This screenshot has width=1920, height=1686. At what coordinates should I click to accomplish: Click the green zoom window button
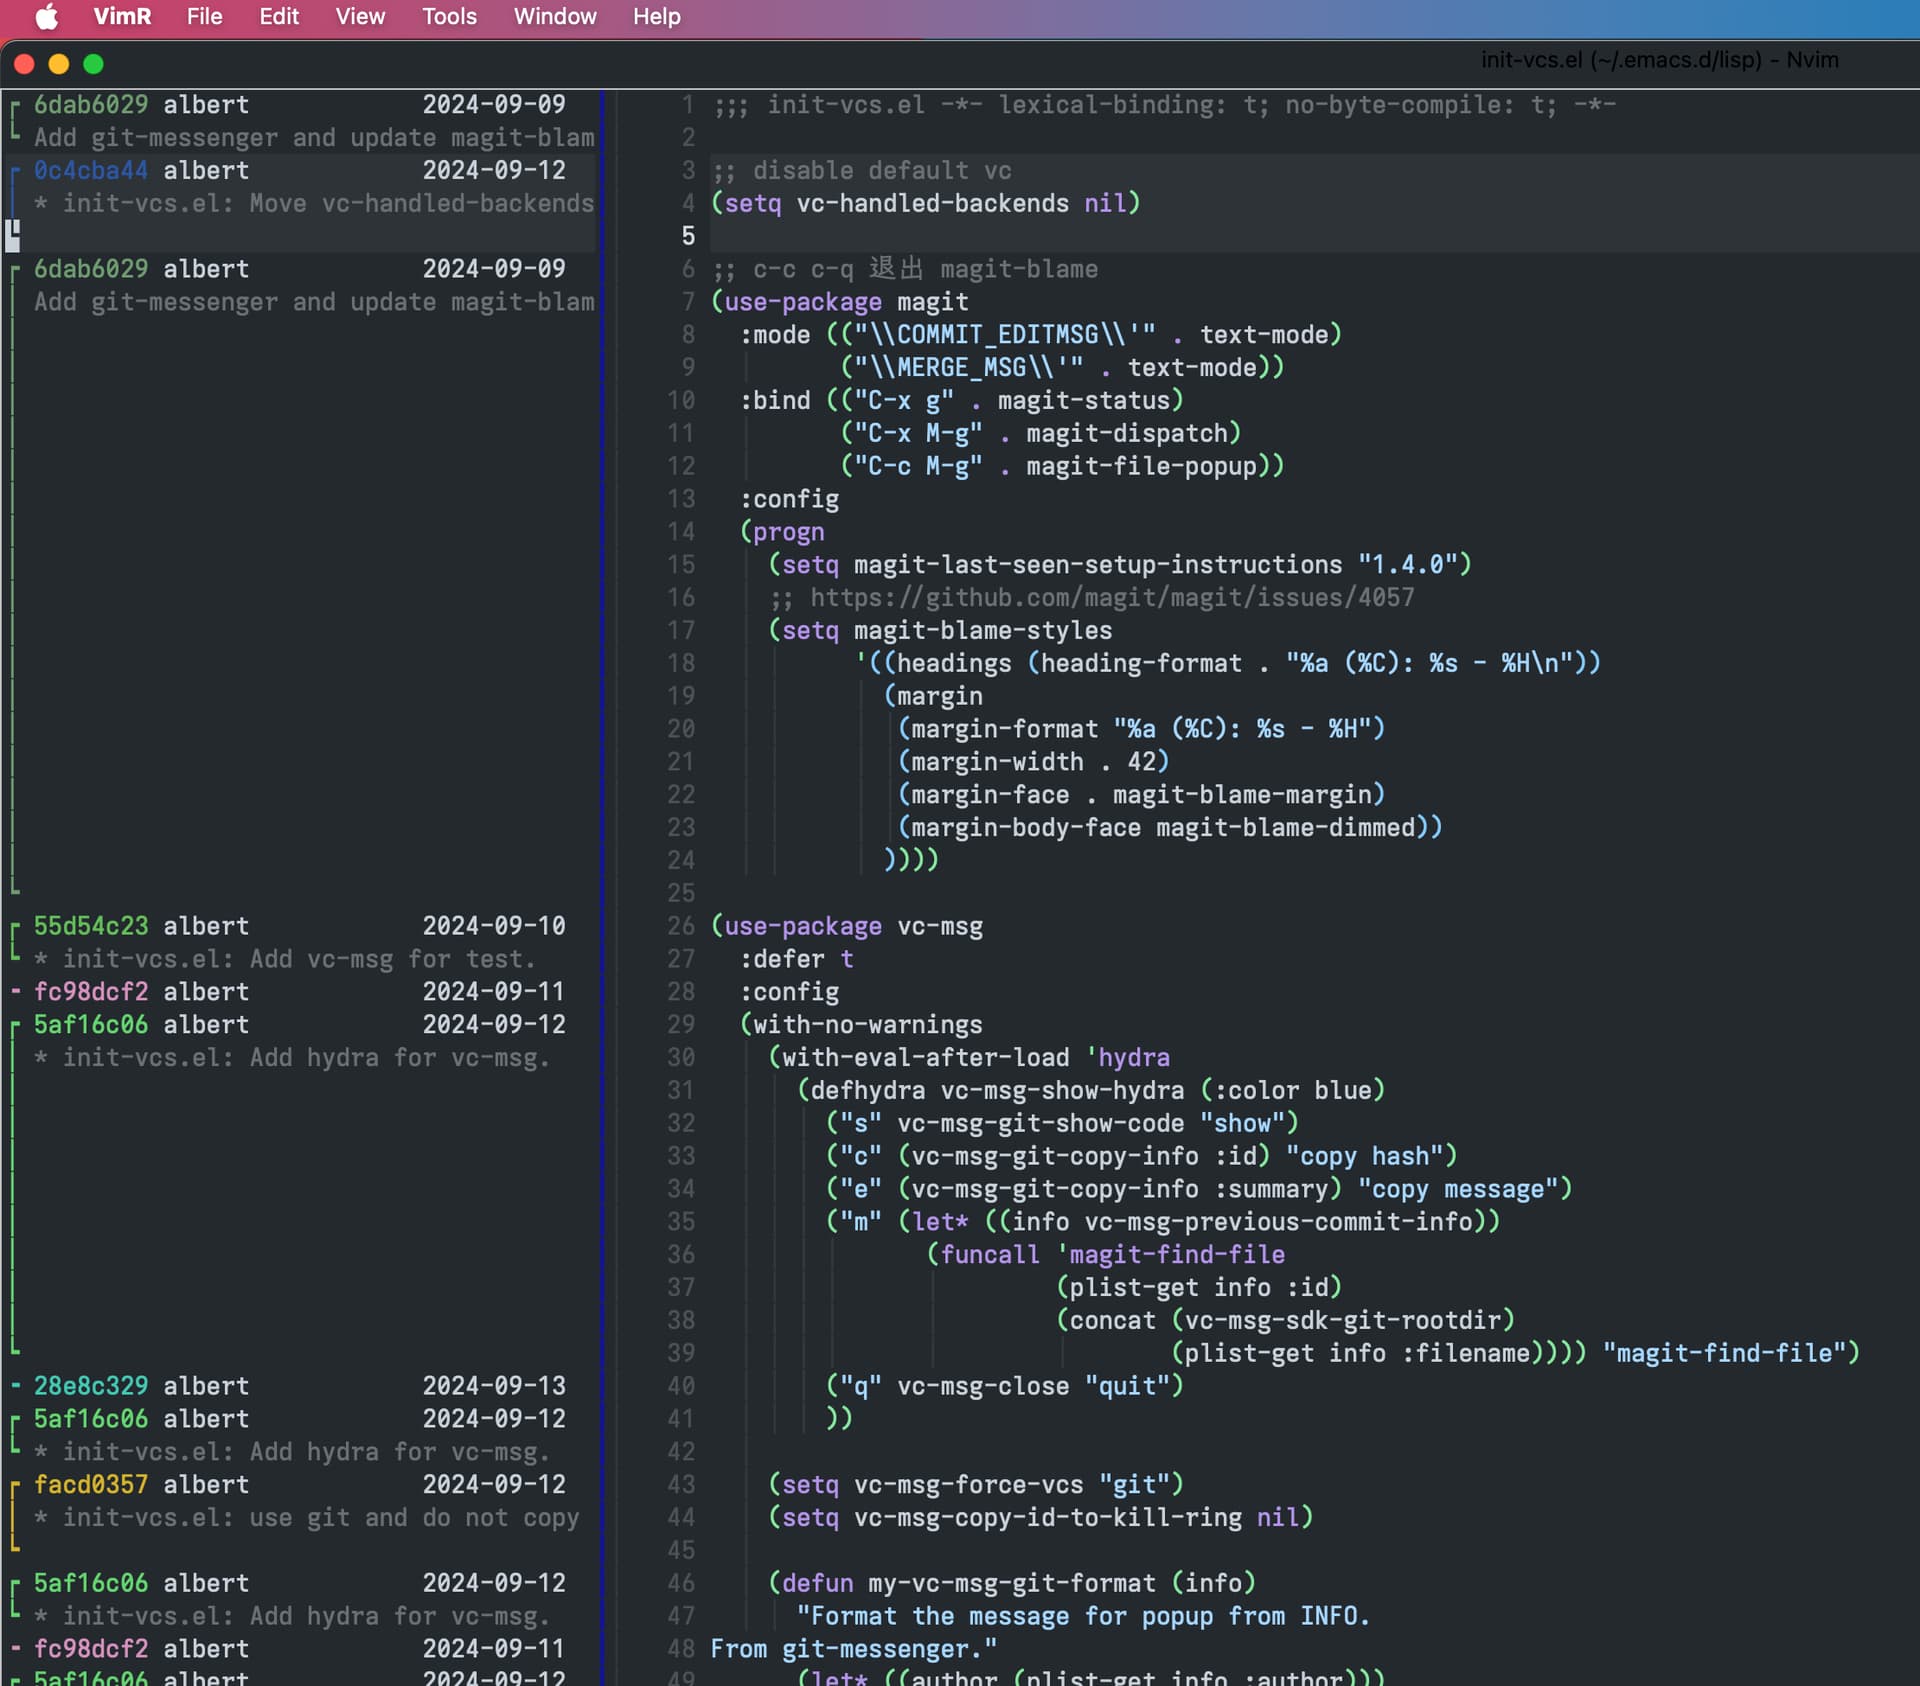tap(93, 64)
